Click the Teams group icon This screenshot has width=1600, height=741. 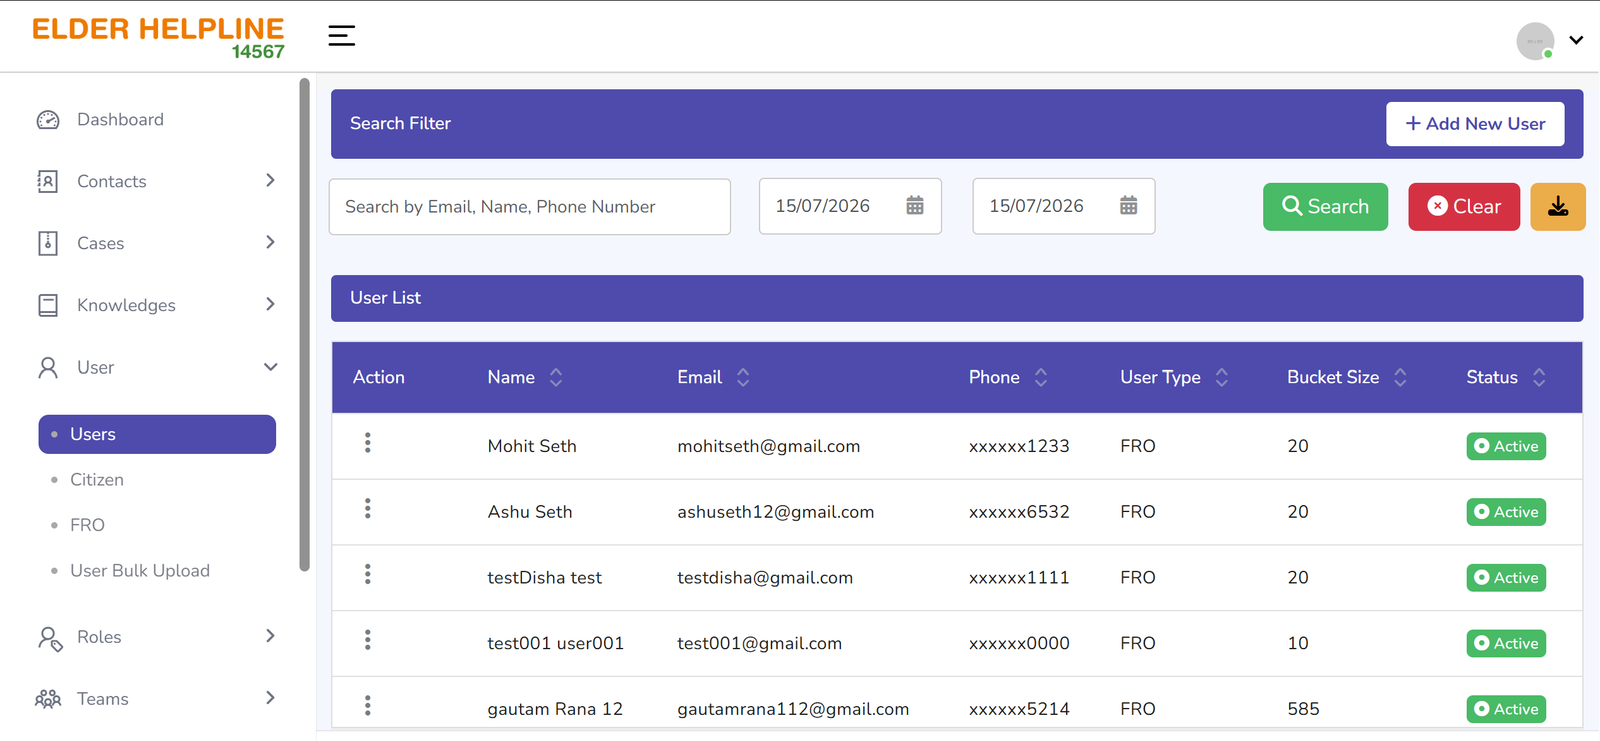pos(48,699)
